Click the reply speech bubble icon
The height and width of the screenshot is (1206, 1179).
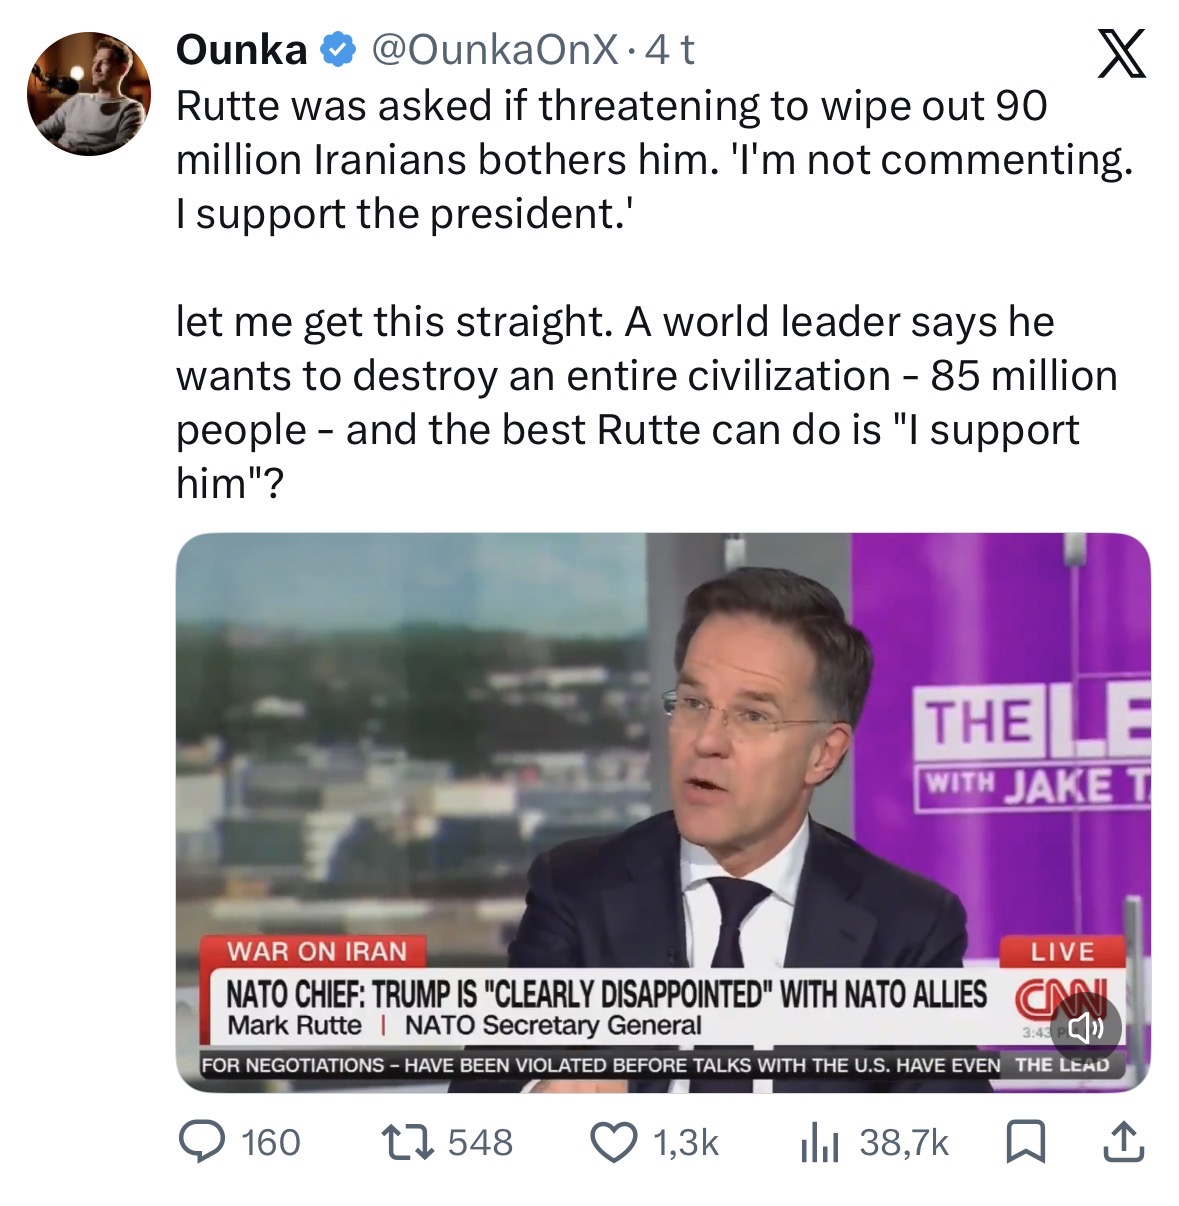click(201, 1142)
